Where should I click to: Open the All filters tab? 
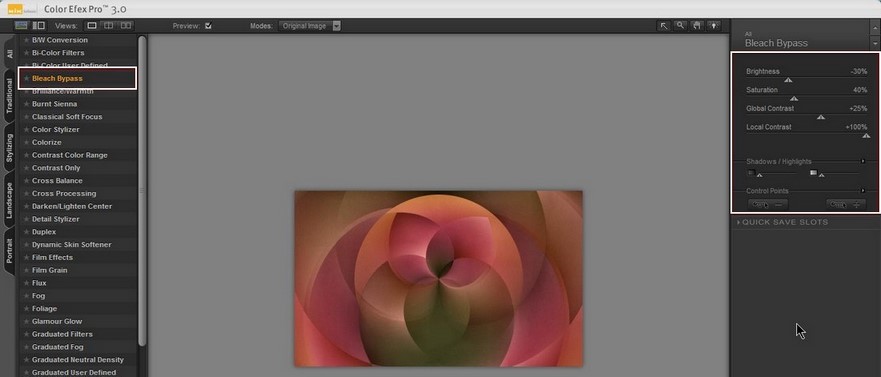(x=10, y=54)
